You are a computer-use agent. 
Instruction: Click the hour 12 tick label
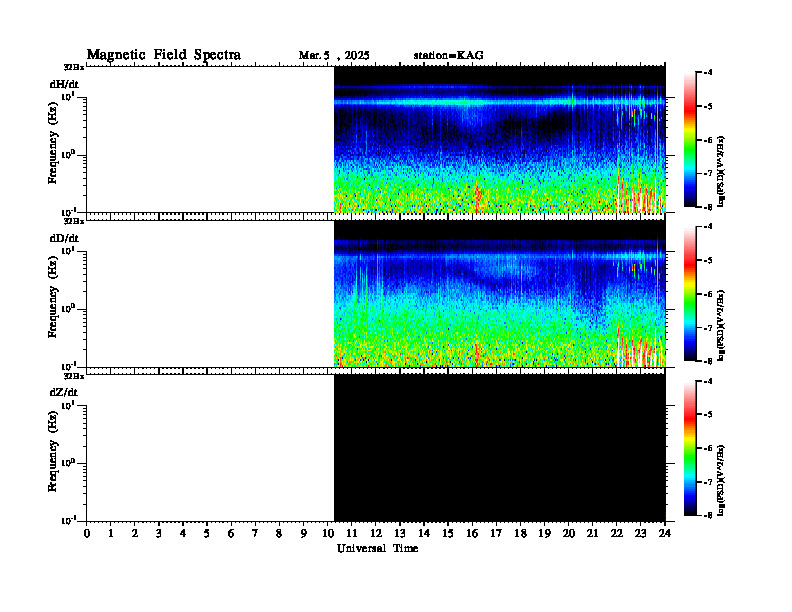point(376,534)
